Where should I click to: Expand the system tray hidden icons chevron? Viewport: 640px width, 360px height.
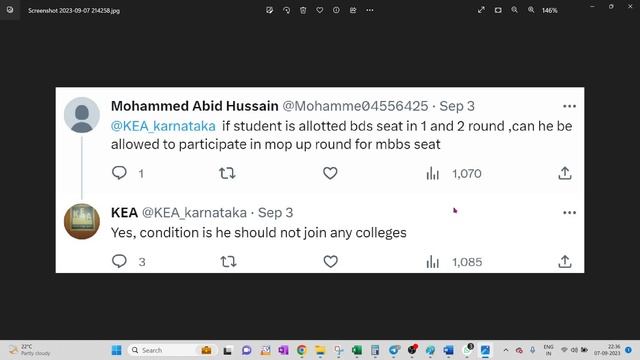click(x=506, y=350)
